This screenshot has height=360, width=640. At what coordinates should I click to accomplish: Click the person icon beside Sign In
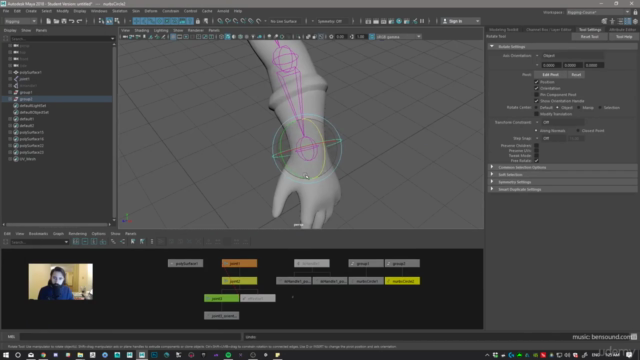click(x=445, y=21)
